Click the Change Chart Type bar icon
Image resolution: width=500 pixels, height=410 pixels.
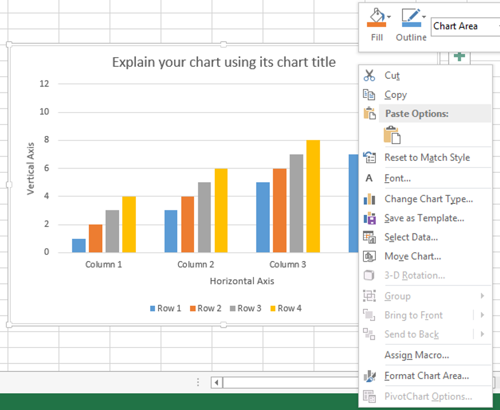click(369, 199)
